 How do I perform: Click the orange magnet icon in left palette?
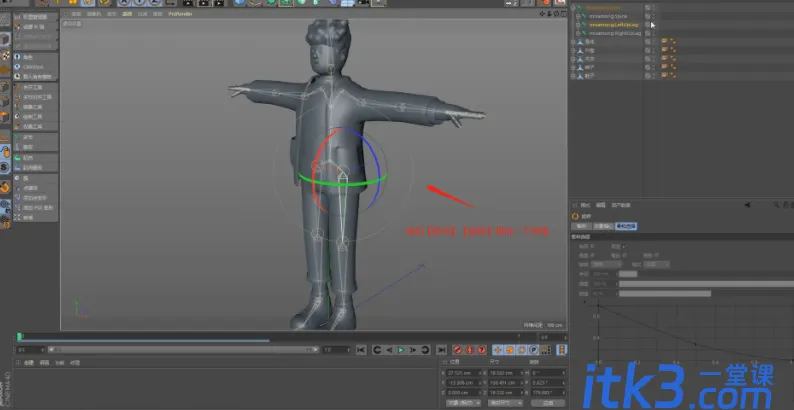pos(5,187)
